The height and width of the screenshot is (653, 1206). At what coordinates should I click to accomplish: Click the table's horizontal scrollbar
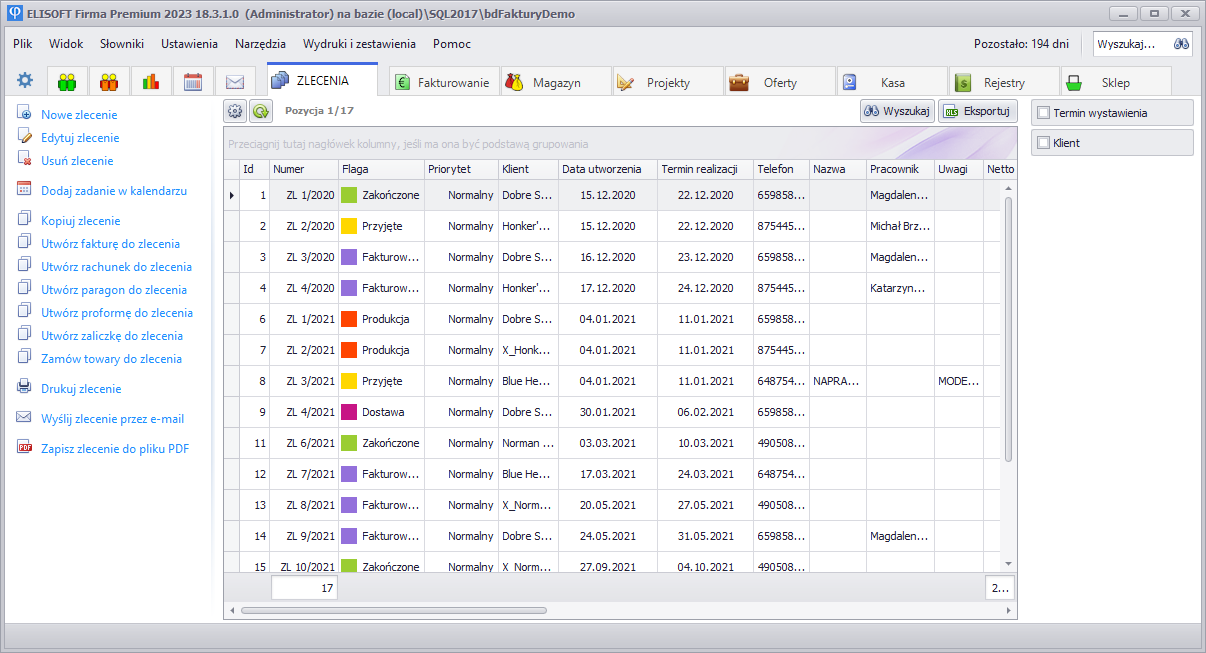394,609
